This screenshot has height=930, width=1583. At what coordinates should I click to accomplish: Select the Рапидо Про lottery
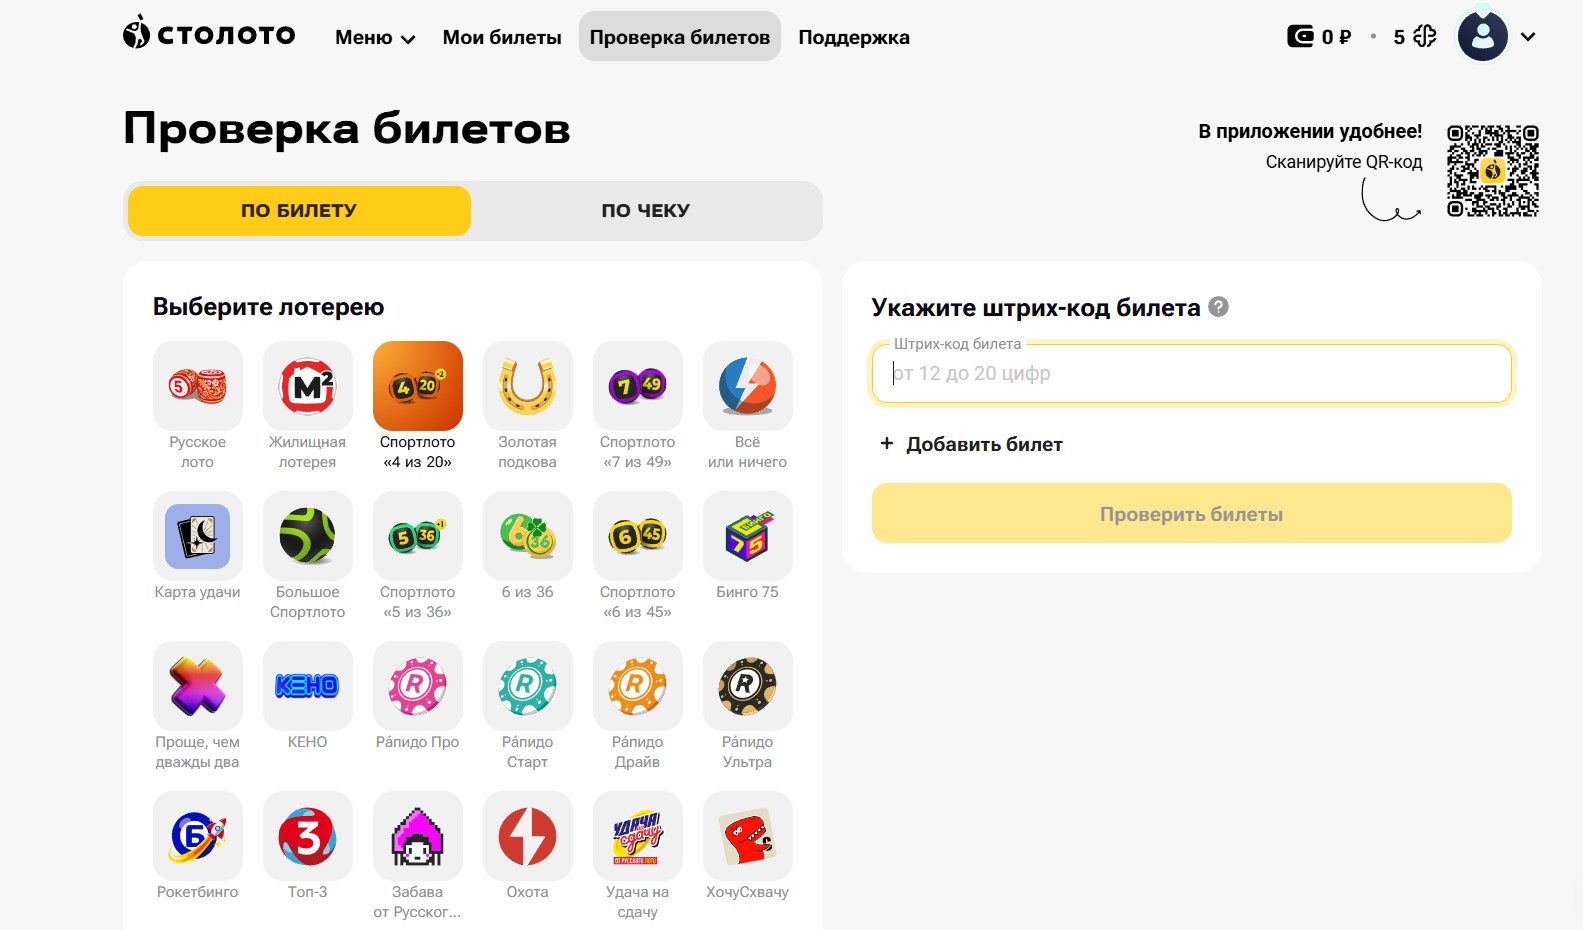coord(417,686)
